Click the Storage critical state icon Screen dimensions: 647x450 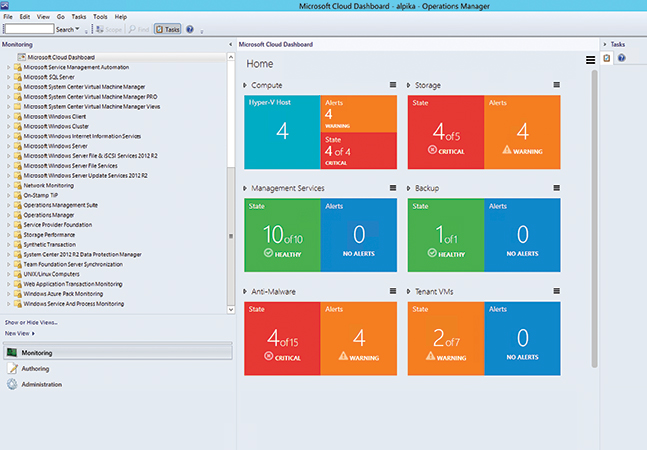[x=432, y=150]
